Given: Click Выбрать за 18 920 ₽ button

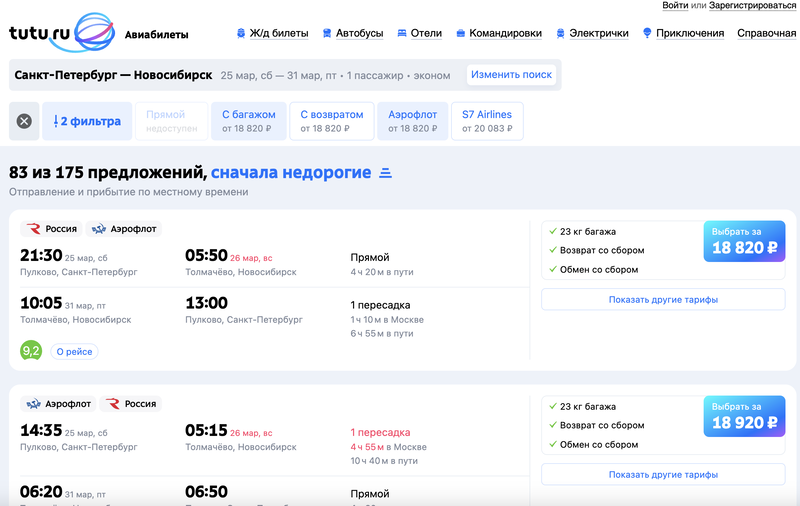Looking at the screenshot, I should tap(744, 416).
